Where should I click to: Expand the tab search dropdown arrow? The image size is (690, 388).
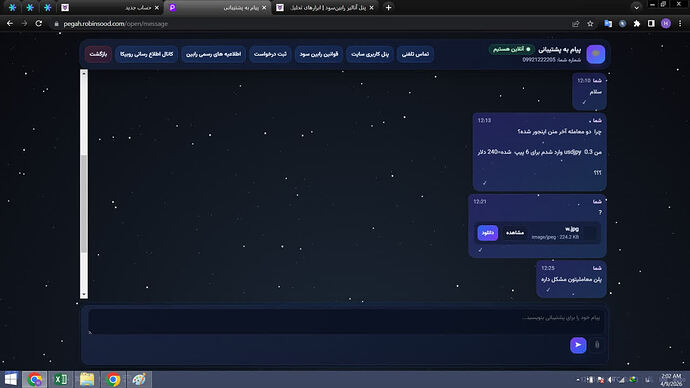point(636,7)
